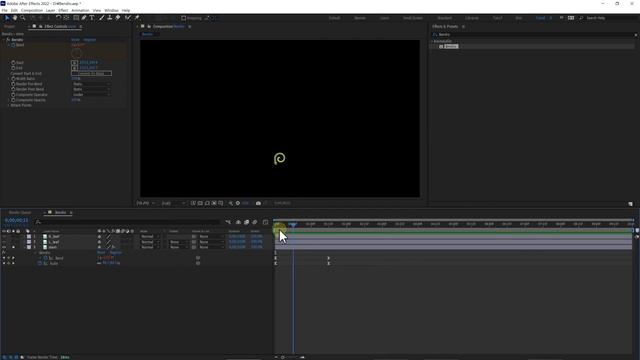
Task: Open the Composition menu
Action: pos(31,10)
